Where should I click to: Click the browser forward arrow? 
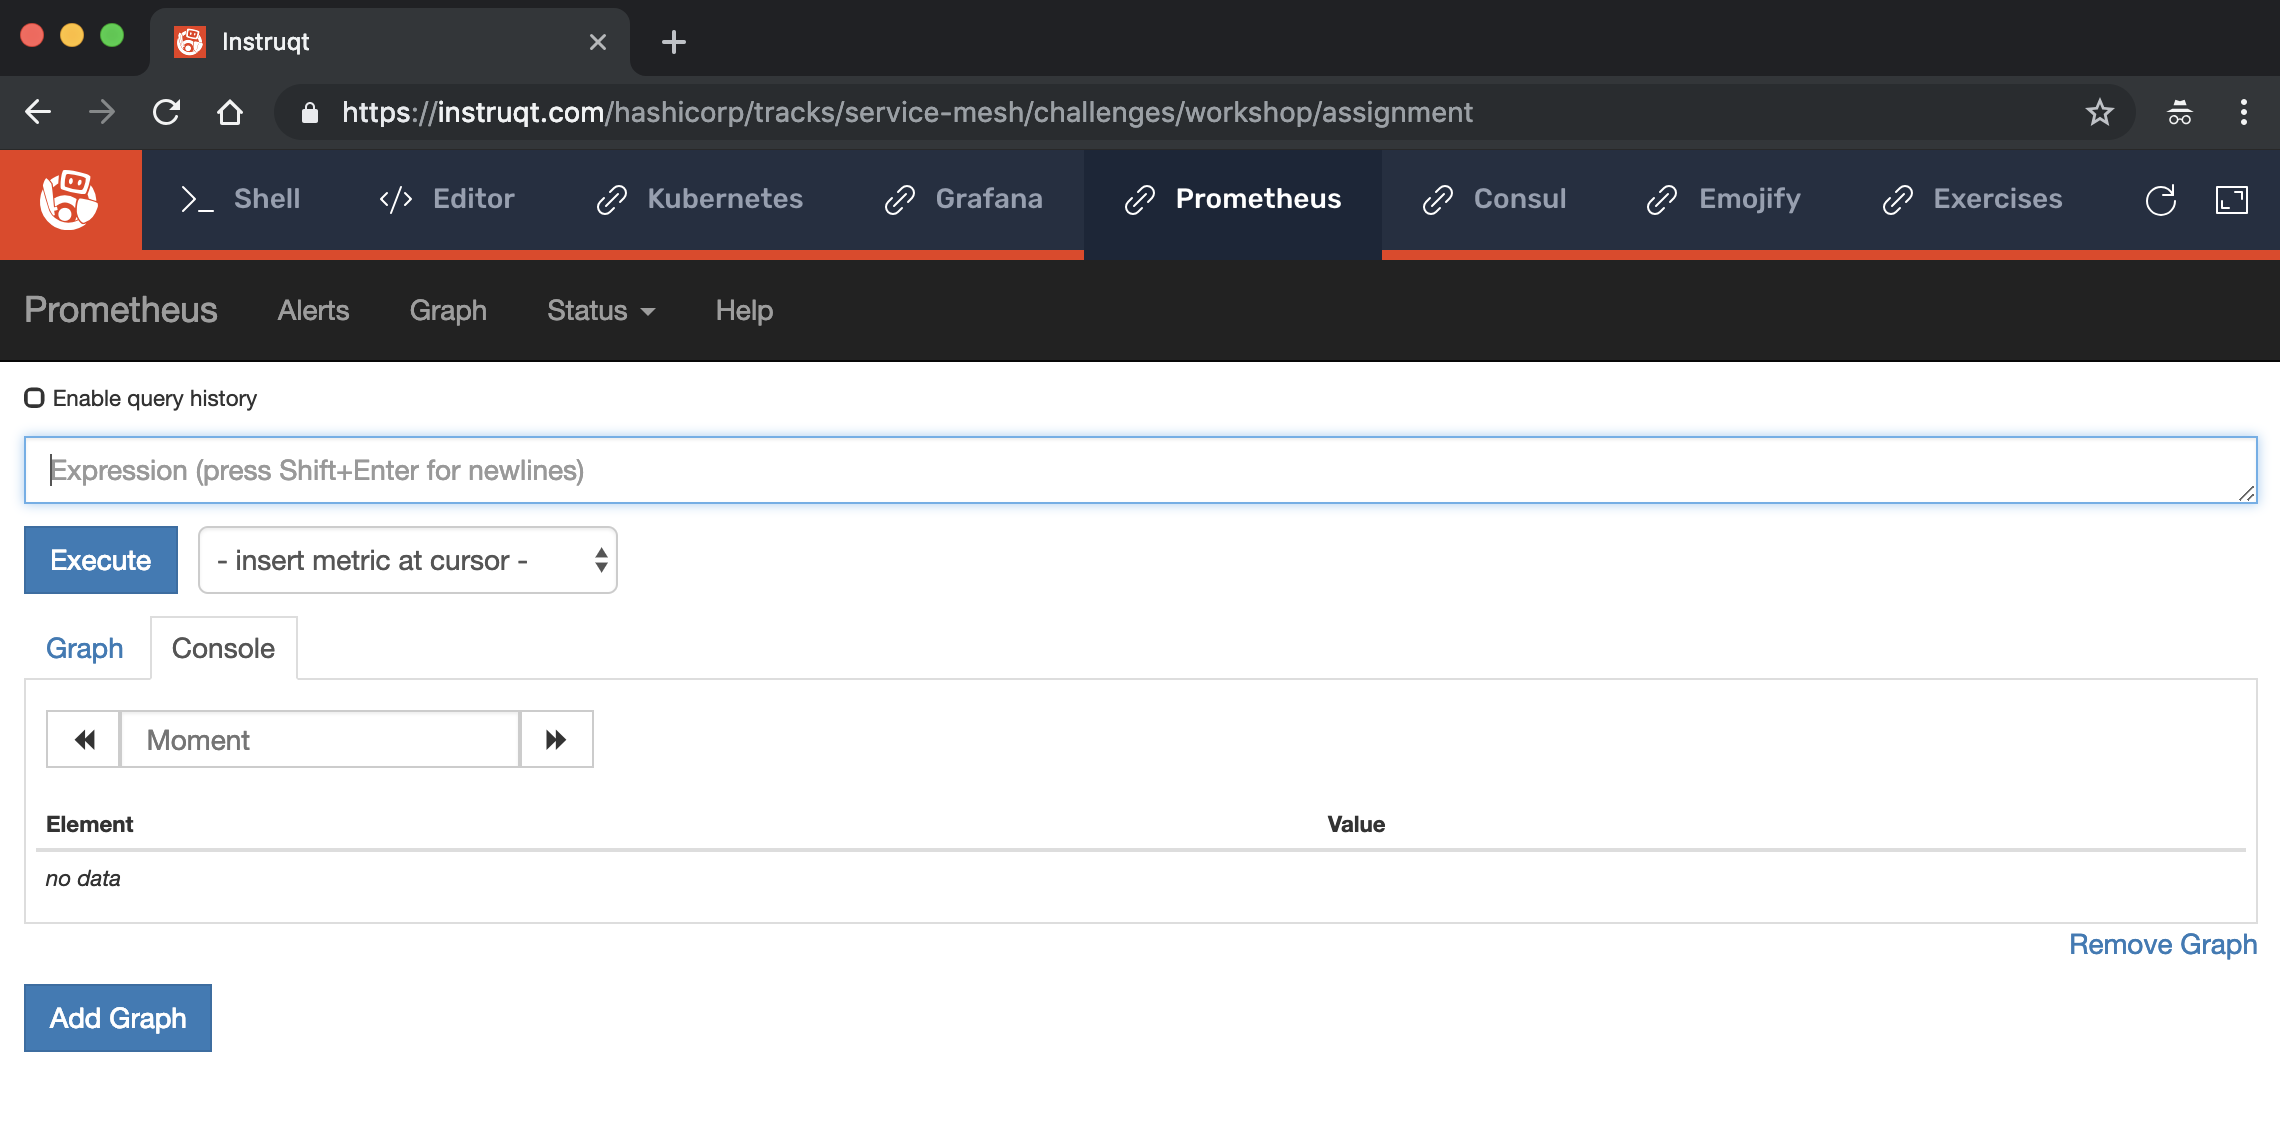point(102,112)
